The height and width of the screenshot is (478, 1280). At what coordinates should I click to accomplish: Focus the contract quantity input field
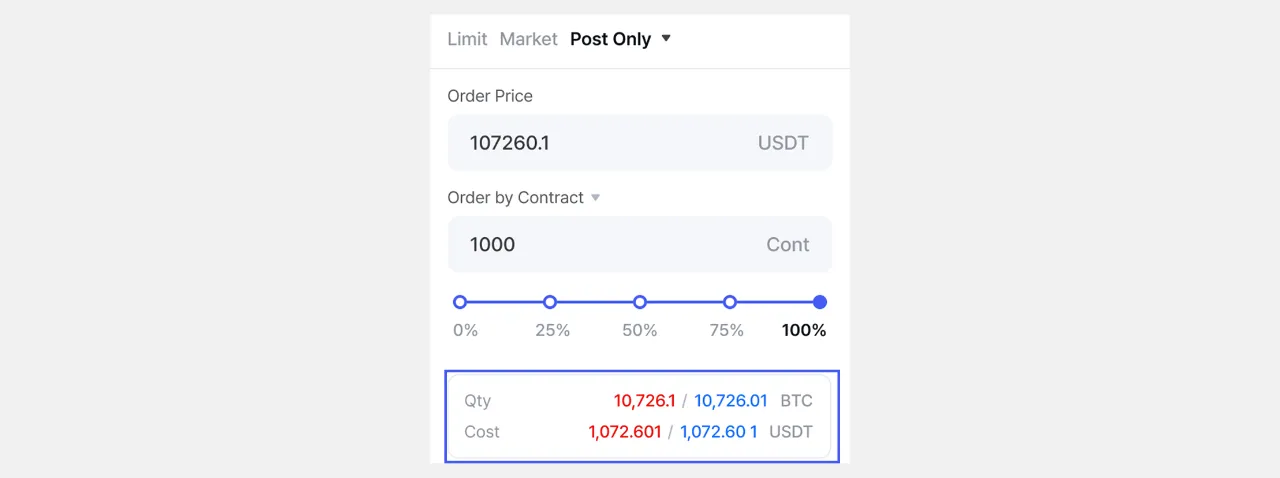point(600,244)
